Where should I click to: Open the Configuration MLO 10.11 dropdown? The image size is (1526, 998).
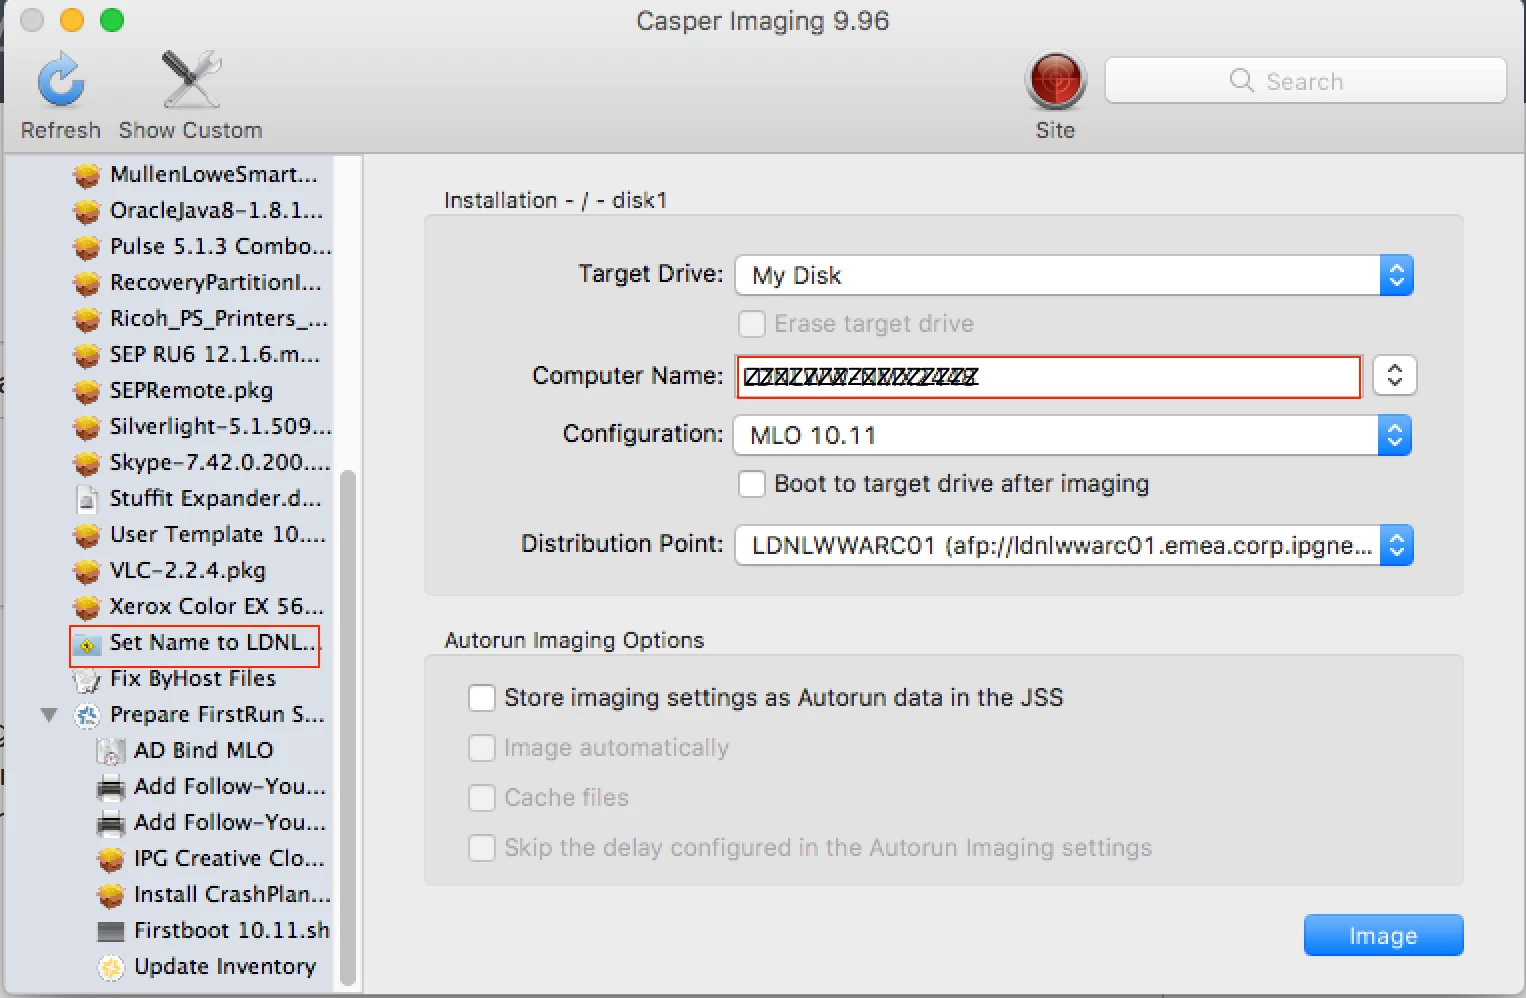tap(1072, 435)
